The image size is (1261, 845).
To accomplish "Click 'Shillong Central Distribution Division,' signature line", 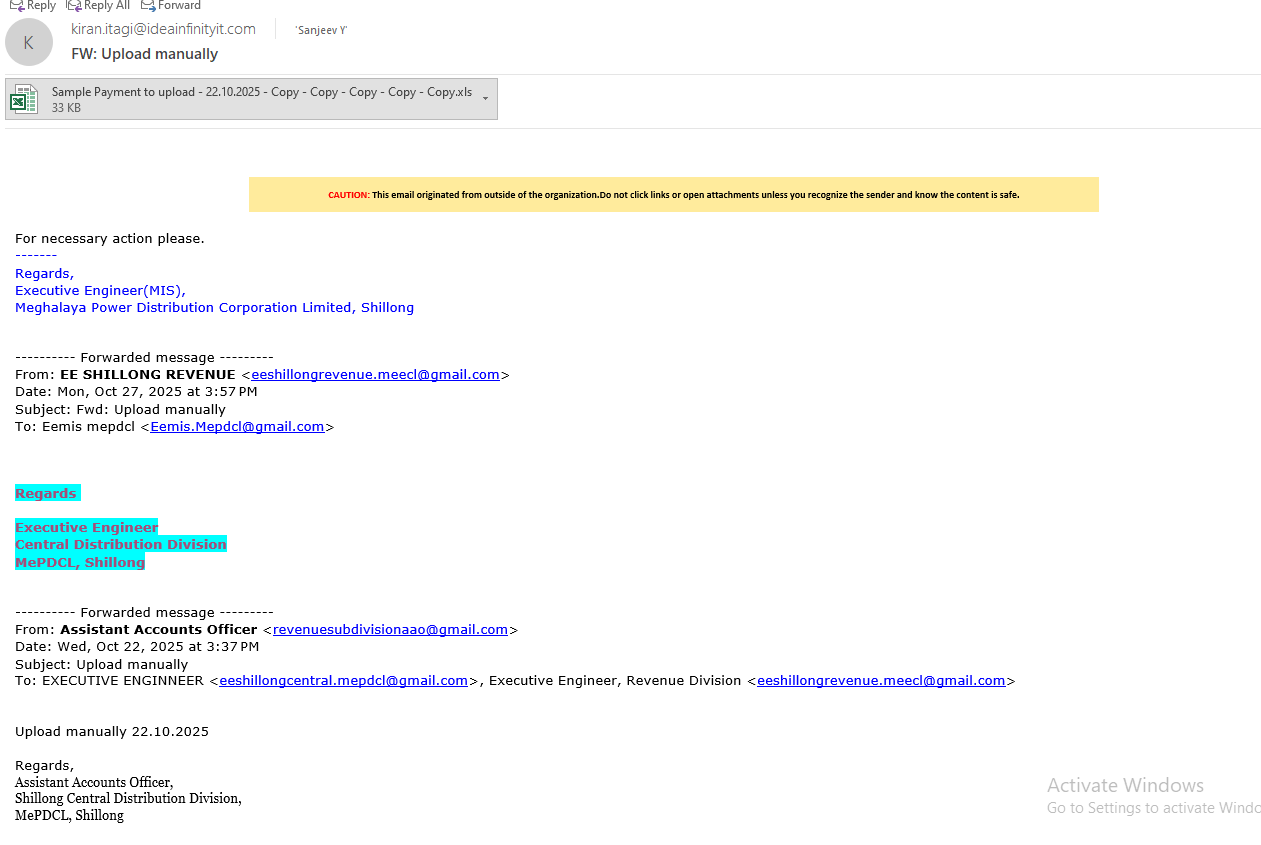I will pyautogui.click(x=128, y=798).
